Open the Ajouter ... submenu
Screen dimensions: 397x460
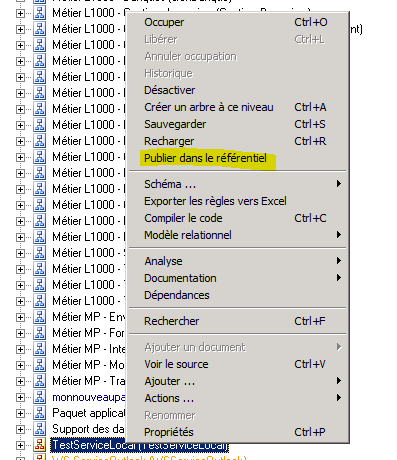[x=237, y=381]
